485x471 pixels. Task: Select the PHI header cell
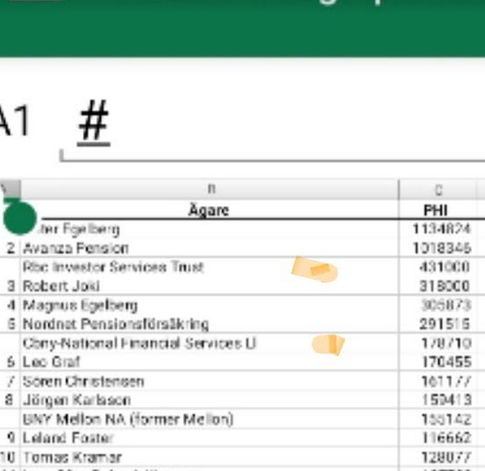click(x=438, y=210)
